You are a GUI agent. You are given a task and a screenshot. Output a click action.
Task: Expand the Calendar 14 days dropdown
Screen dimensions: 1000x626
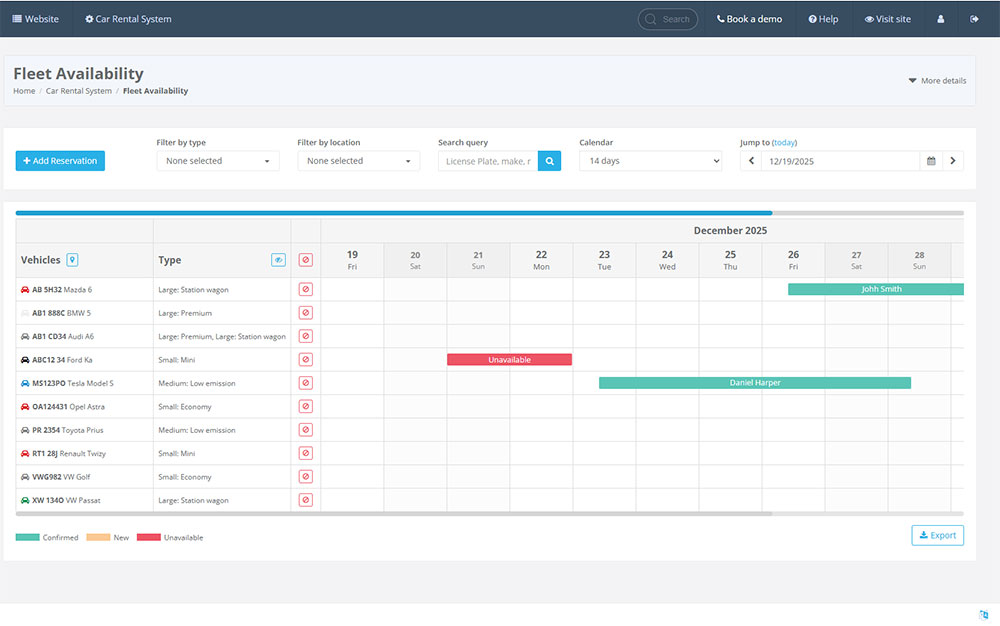(x=650, y=161)
